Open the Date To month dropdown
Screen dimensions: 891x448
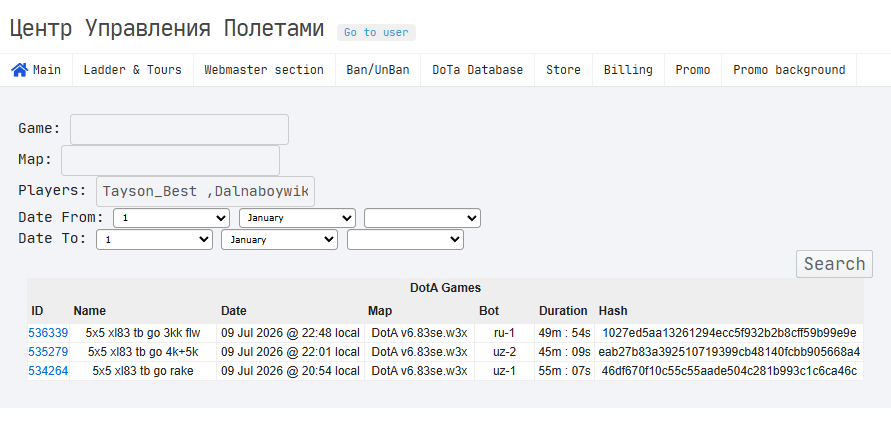pos(280,239)
